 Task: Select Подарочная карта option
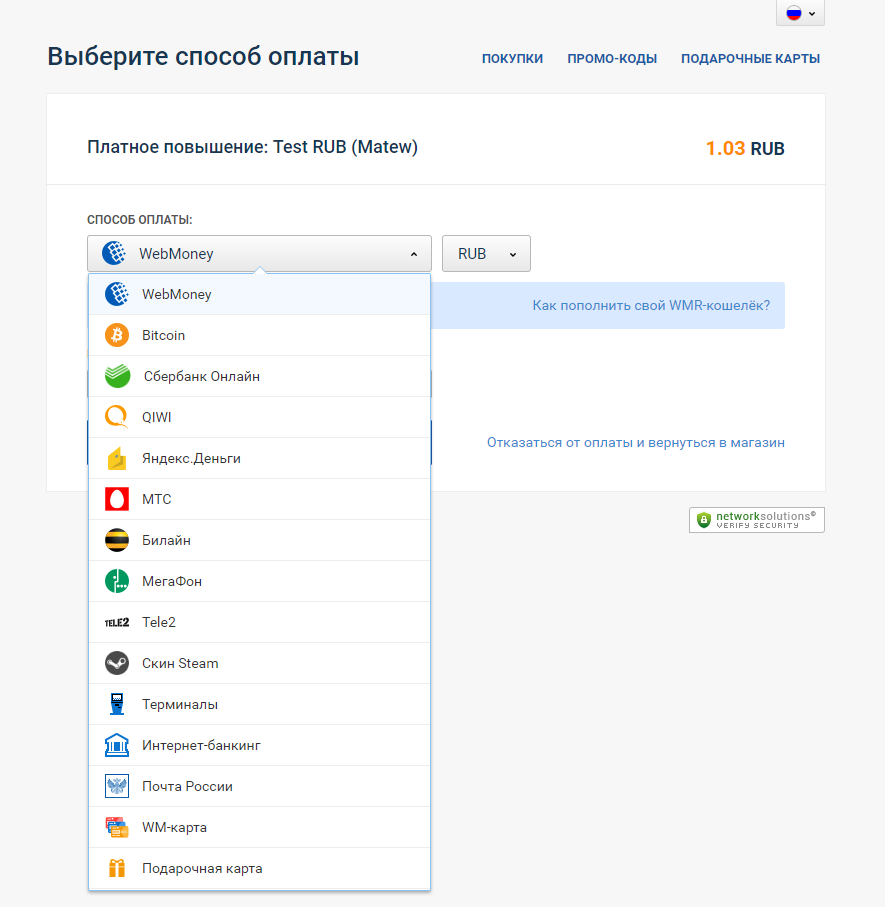[x=260, y=869]
